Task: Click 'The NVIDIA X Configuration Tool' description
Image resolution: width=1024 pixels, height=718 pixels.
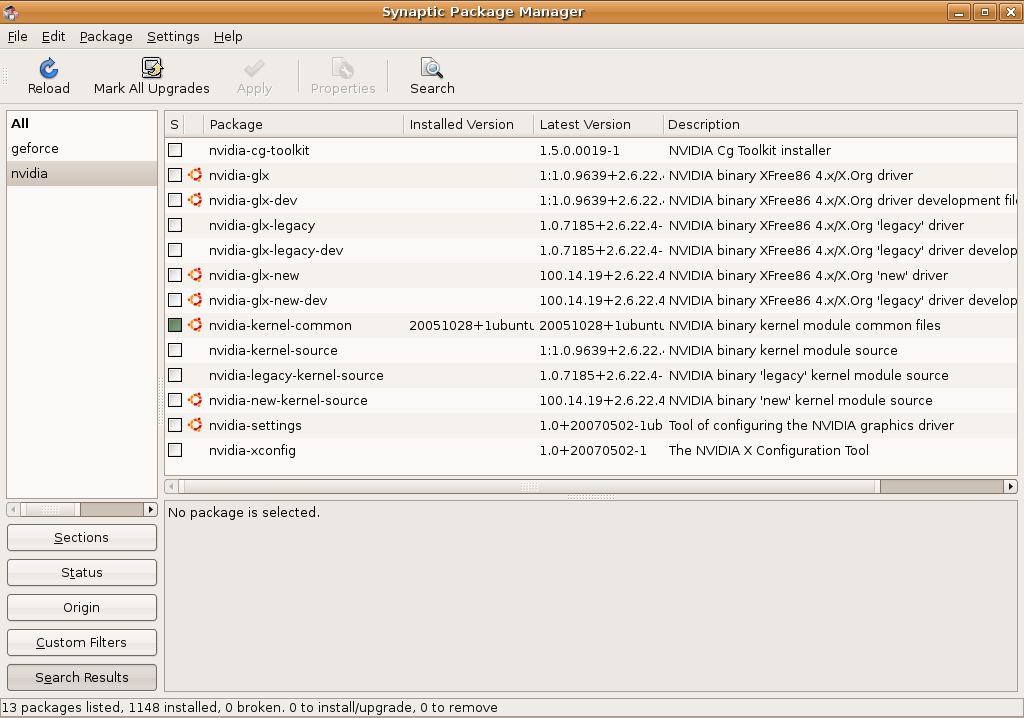Action: (x=769, y=450)
